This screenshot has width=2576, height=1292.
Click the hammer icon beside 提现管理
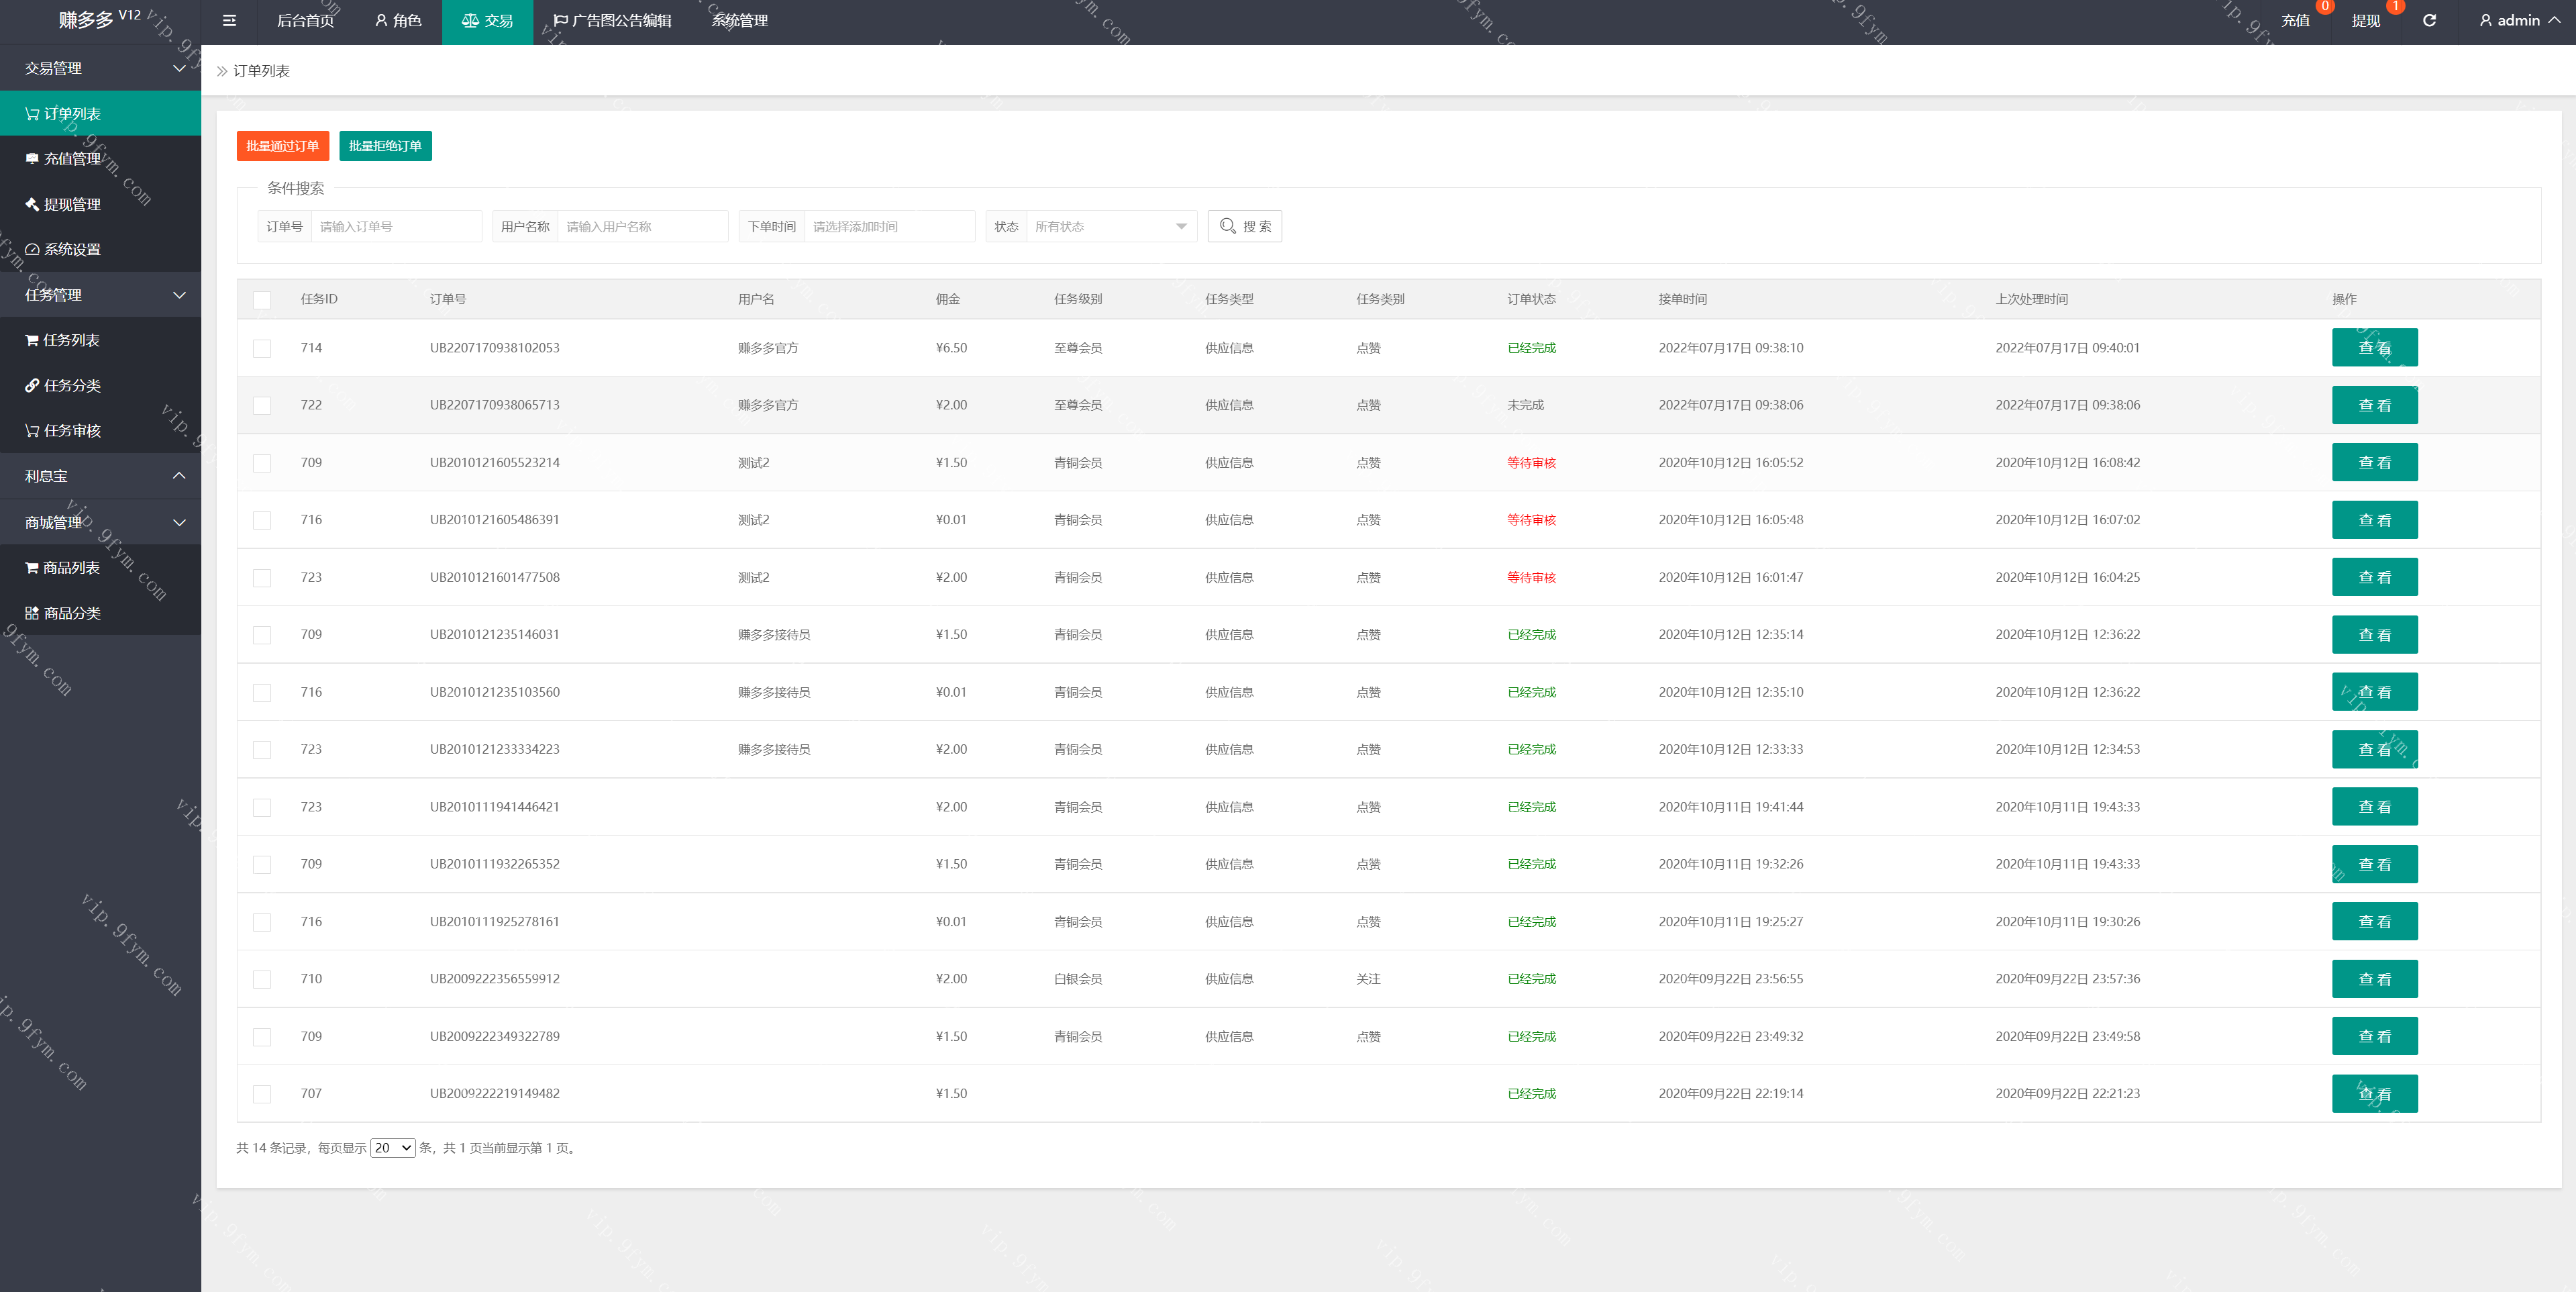click(x=32, y=204)
